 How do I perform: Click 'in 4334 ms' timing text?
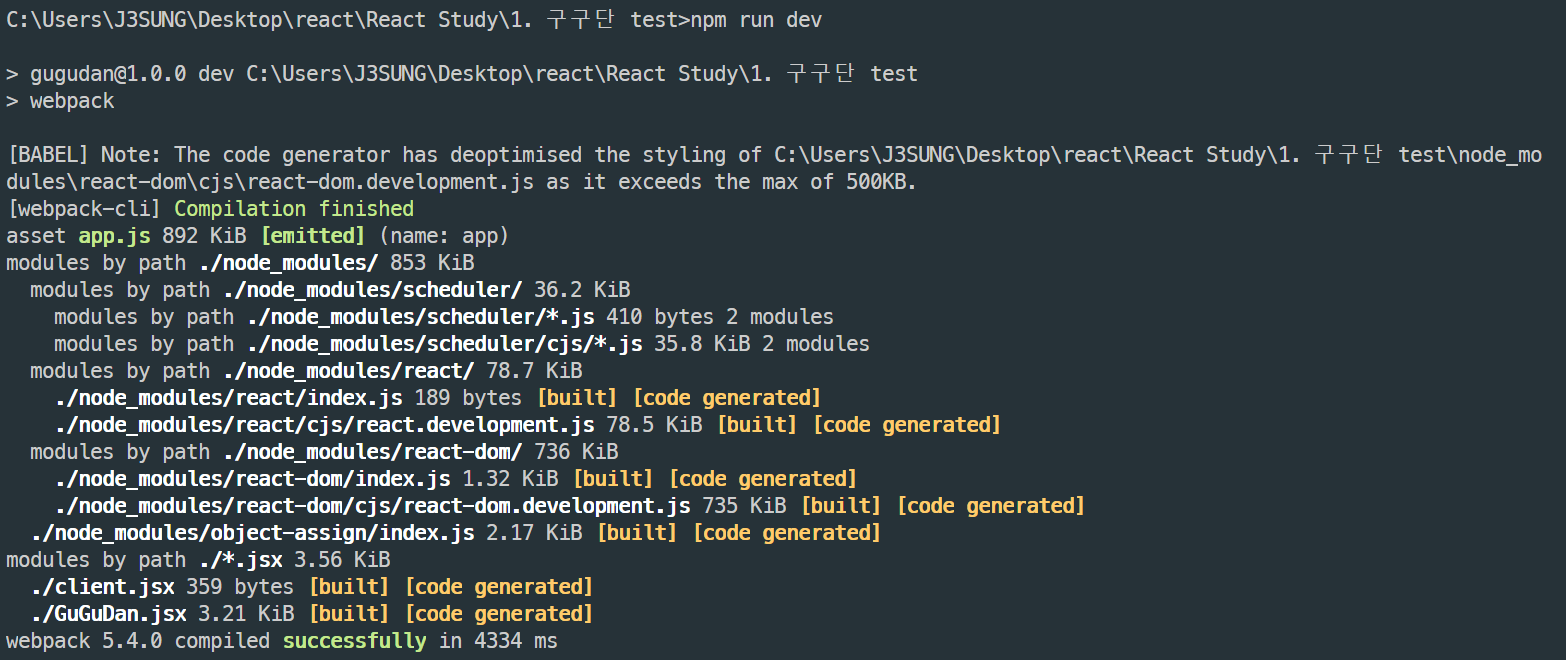498,641
